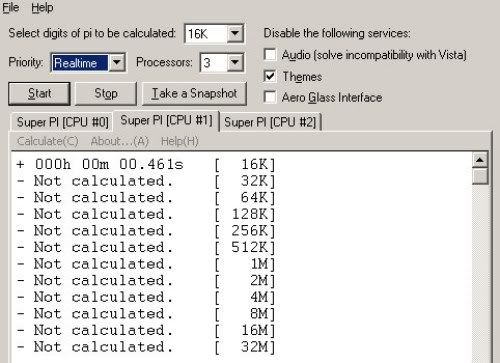Open the pi digits dropdown arrow
This screenshot has width=500, height=363.
click(235, 33)
